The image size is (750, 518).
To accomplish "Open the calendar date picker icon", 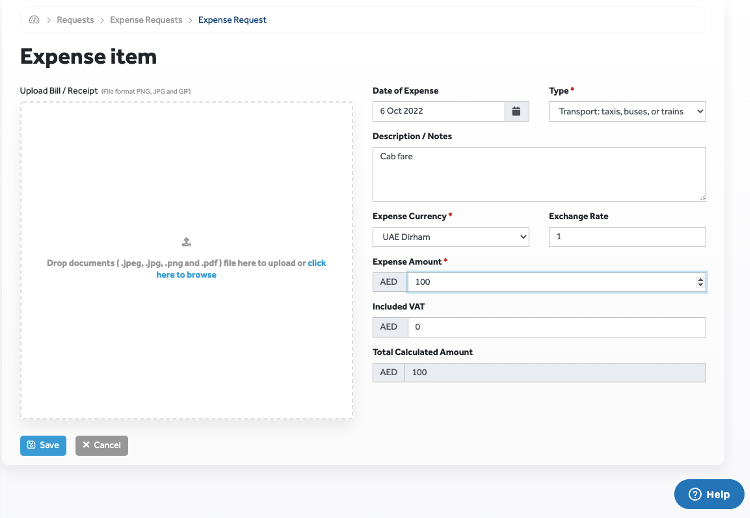I will pyautogui.click(x=516, y=111).
